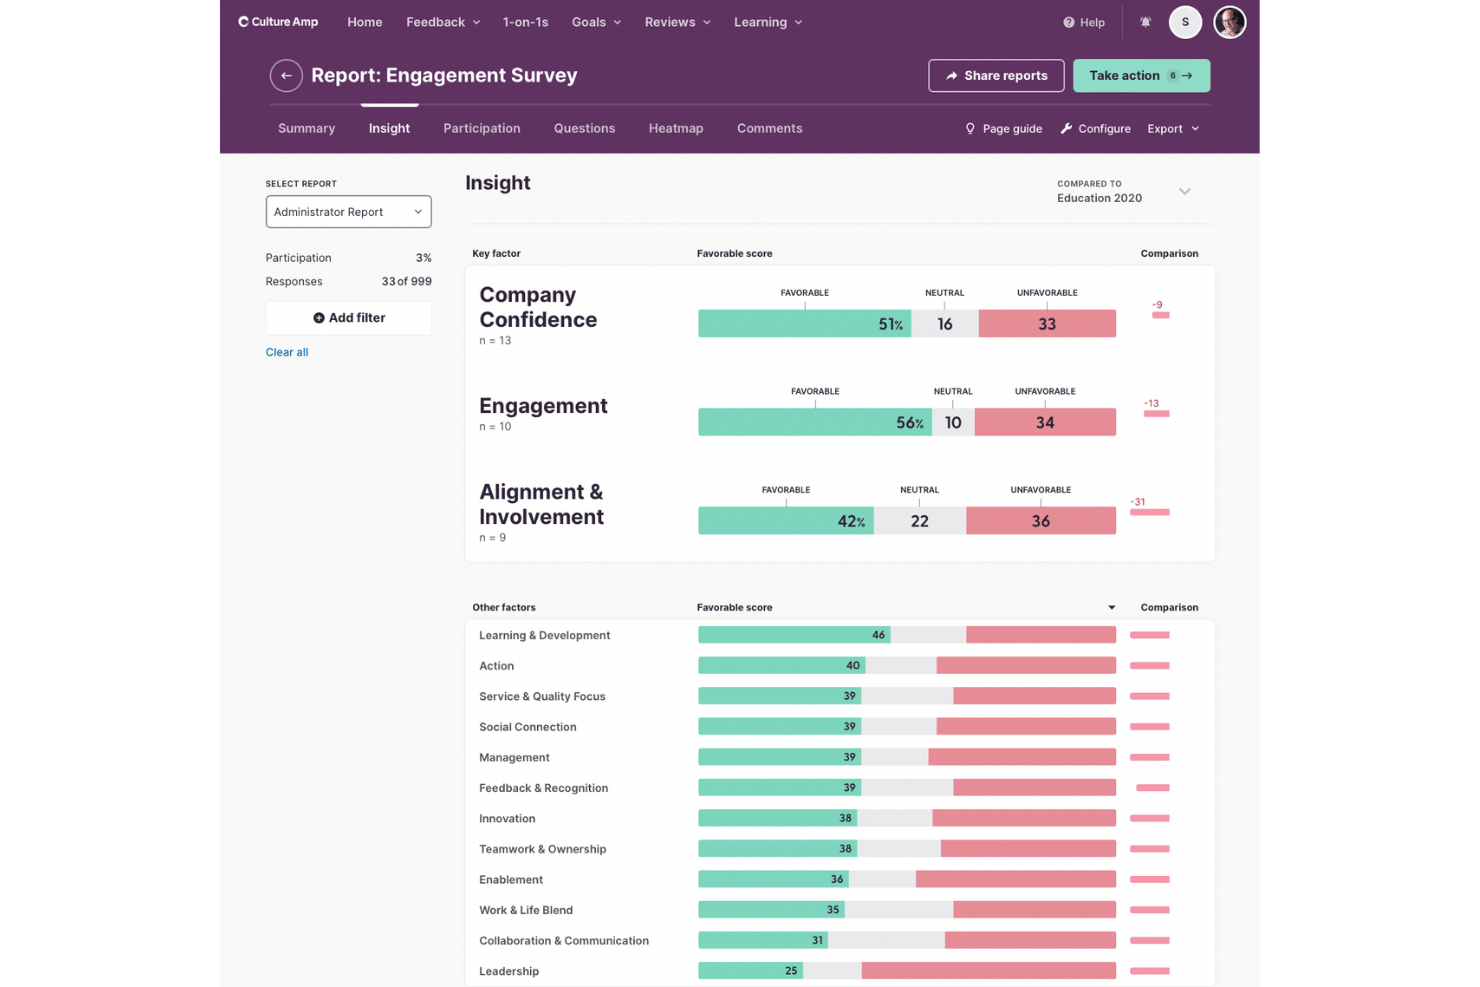The height and width of the screenshot is (987, 1480).
Task: Open the Alignment & Involvement key factor
Action: tap(541, 505)
